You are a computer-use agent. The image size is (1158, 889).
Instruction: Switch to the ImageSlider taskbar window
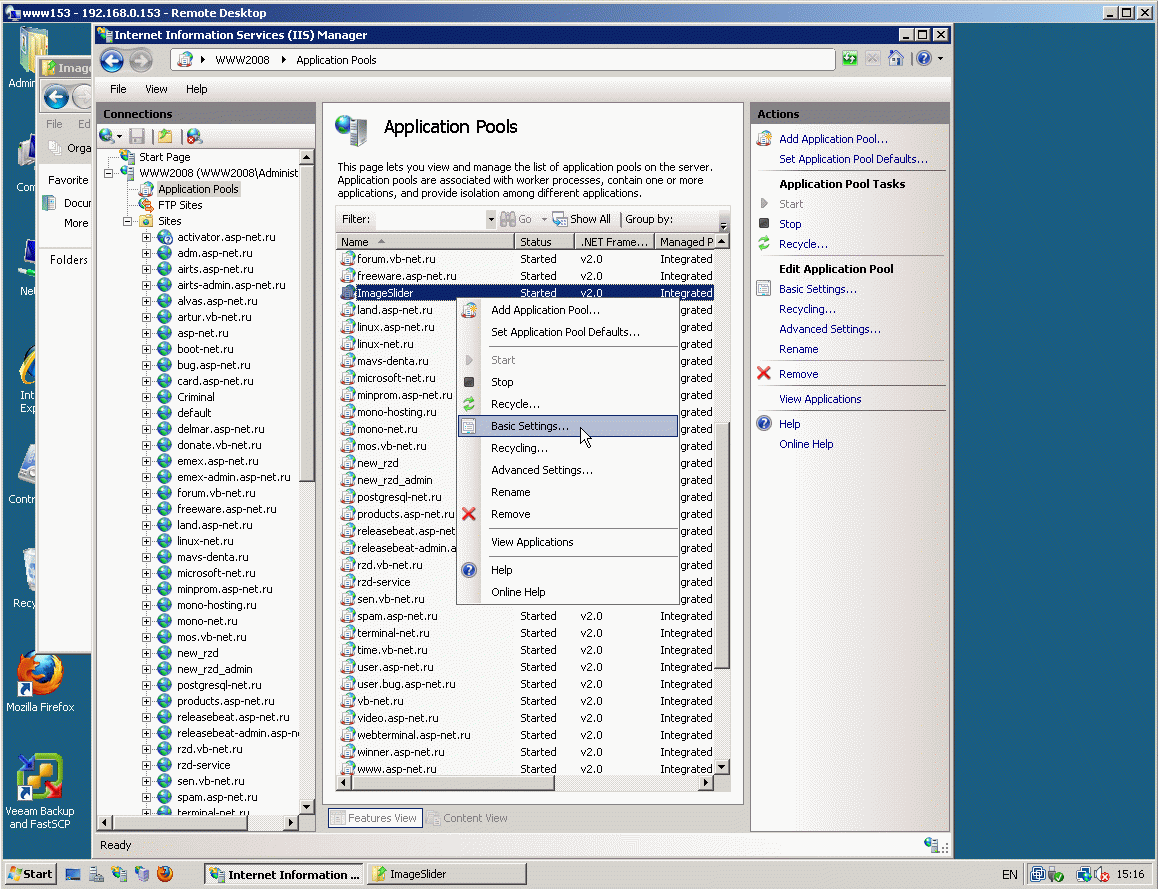(x=448, y=874)
